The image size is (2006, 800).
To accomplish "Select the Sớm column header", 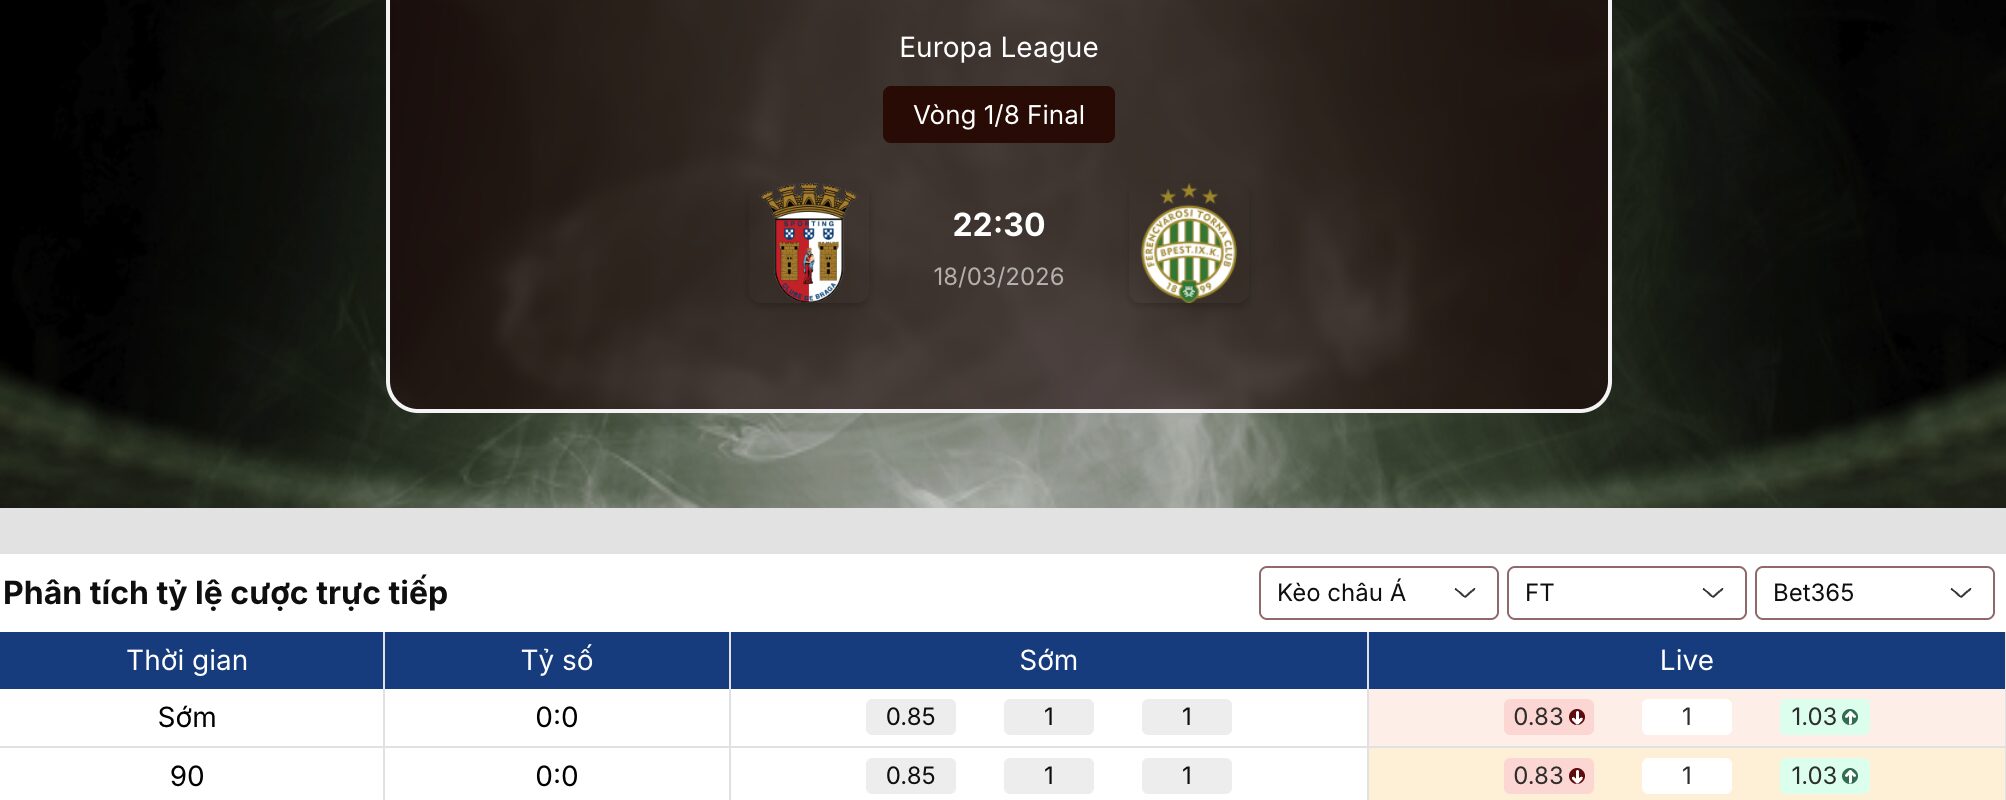I will click(1048, 660).
